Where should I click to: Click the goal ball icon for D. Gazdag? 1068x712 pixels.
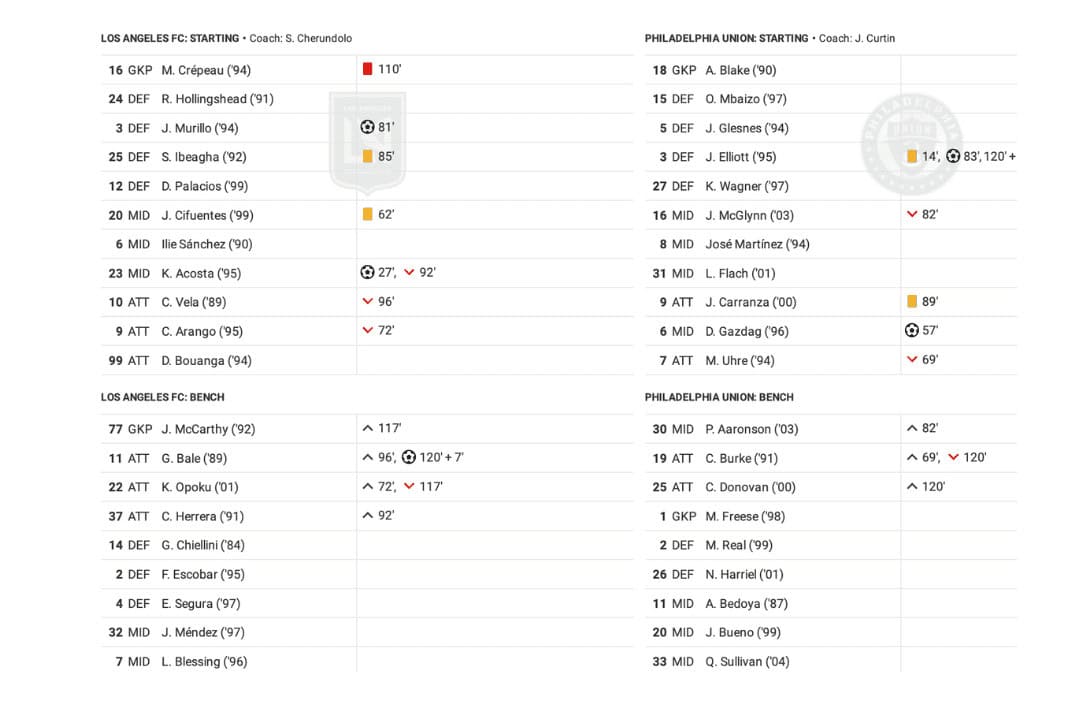click(911, 330)
